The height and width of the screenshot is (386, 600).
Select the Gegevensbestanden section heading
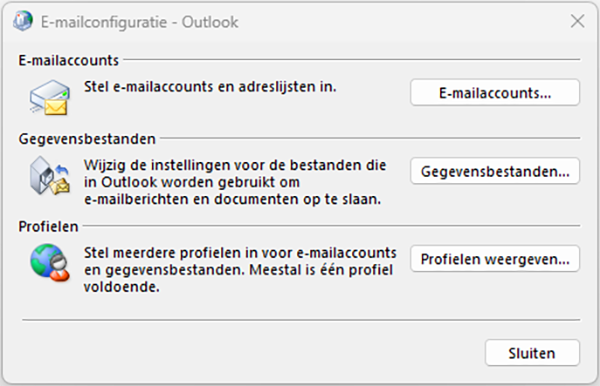point(87,139)
